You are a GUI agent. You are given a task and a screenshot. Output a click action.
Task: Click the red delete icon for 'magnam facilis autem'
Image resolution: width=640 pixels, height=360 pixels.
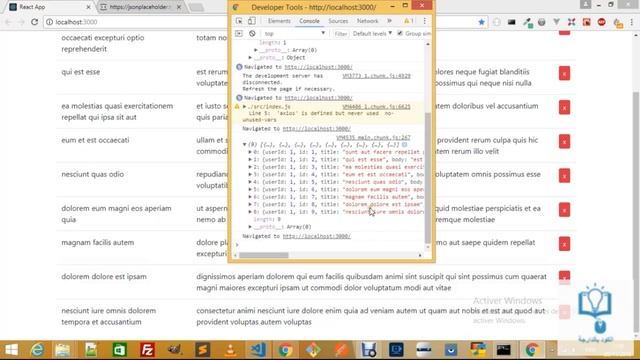tap(564, 244)
